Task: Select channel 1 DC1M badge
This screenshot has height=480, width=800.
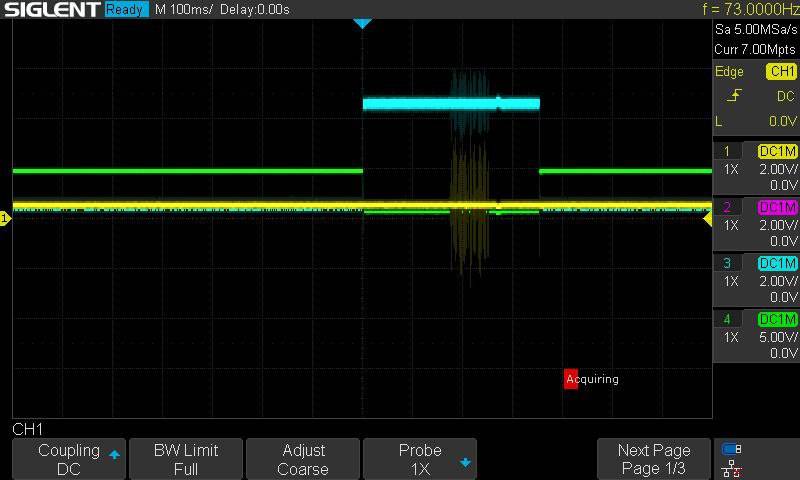Action: 778,151
